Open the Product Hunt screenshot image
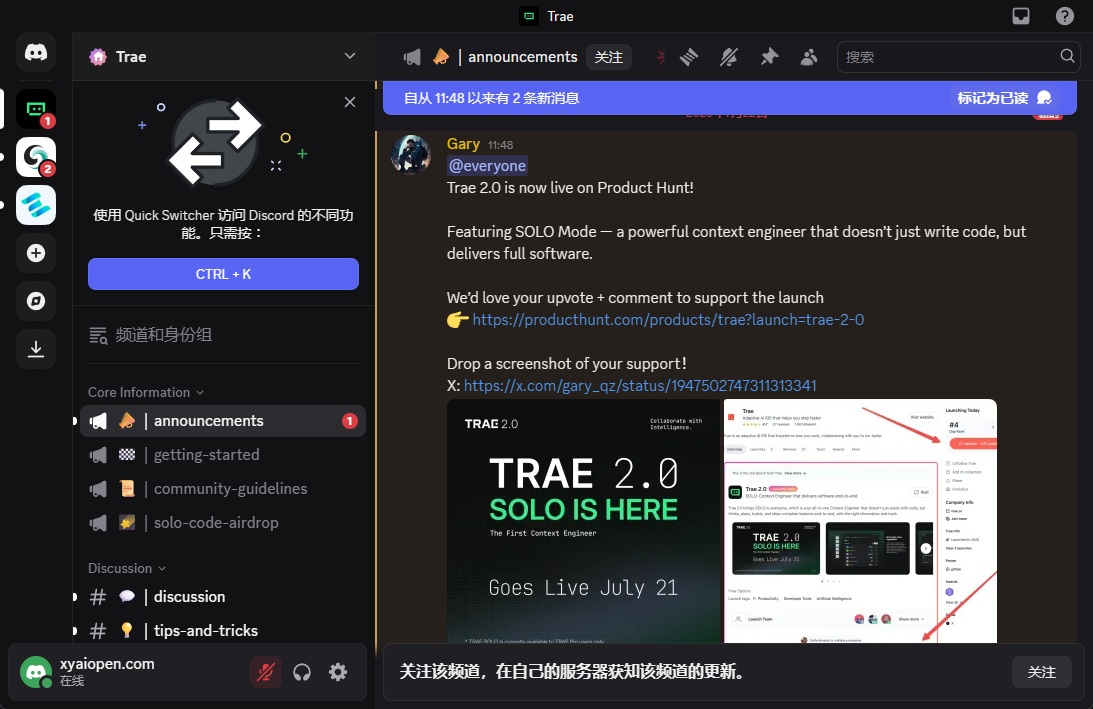Viewport: 1093px width, 709px height. 860,521
